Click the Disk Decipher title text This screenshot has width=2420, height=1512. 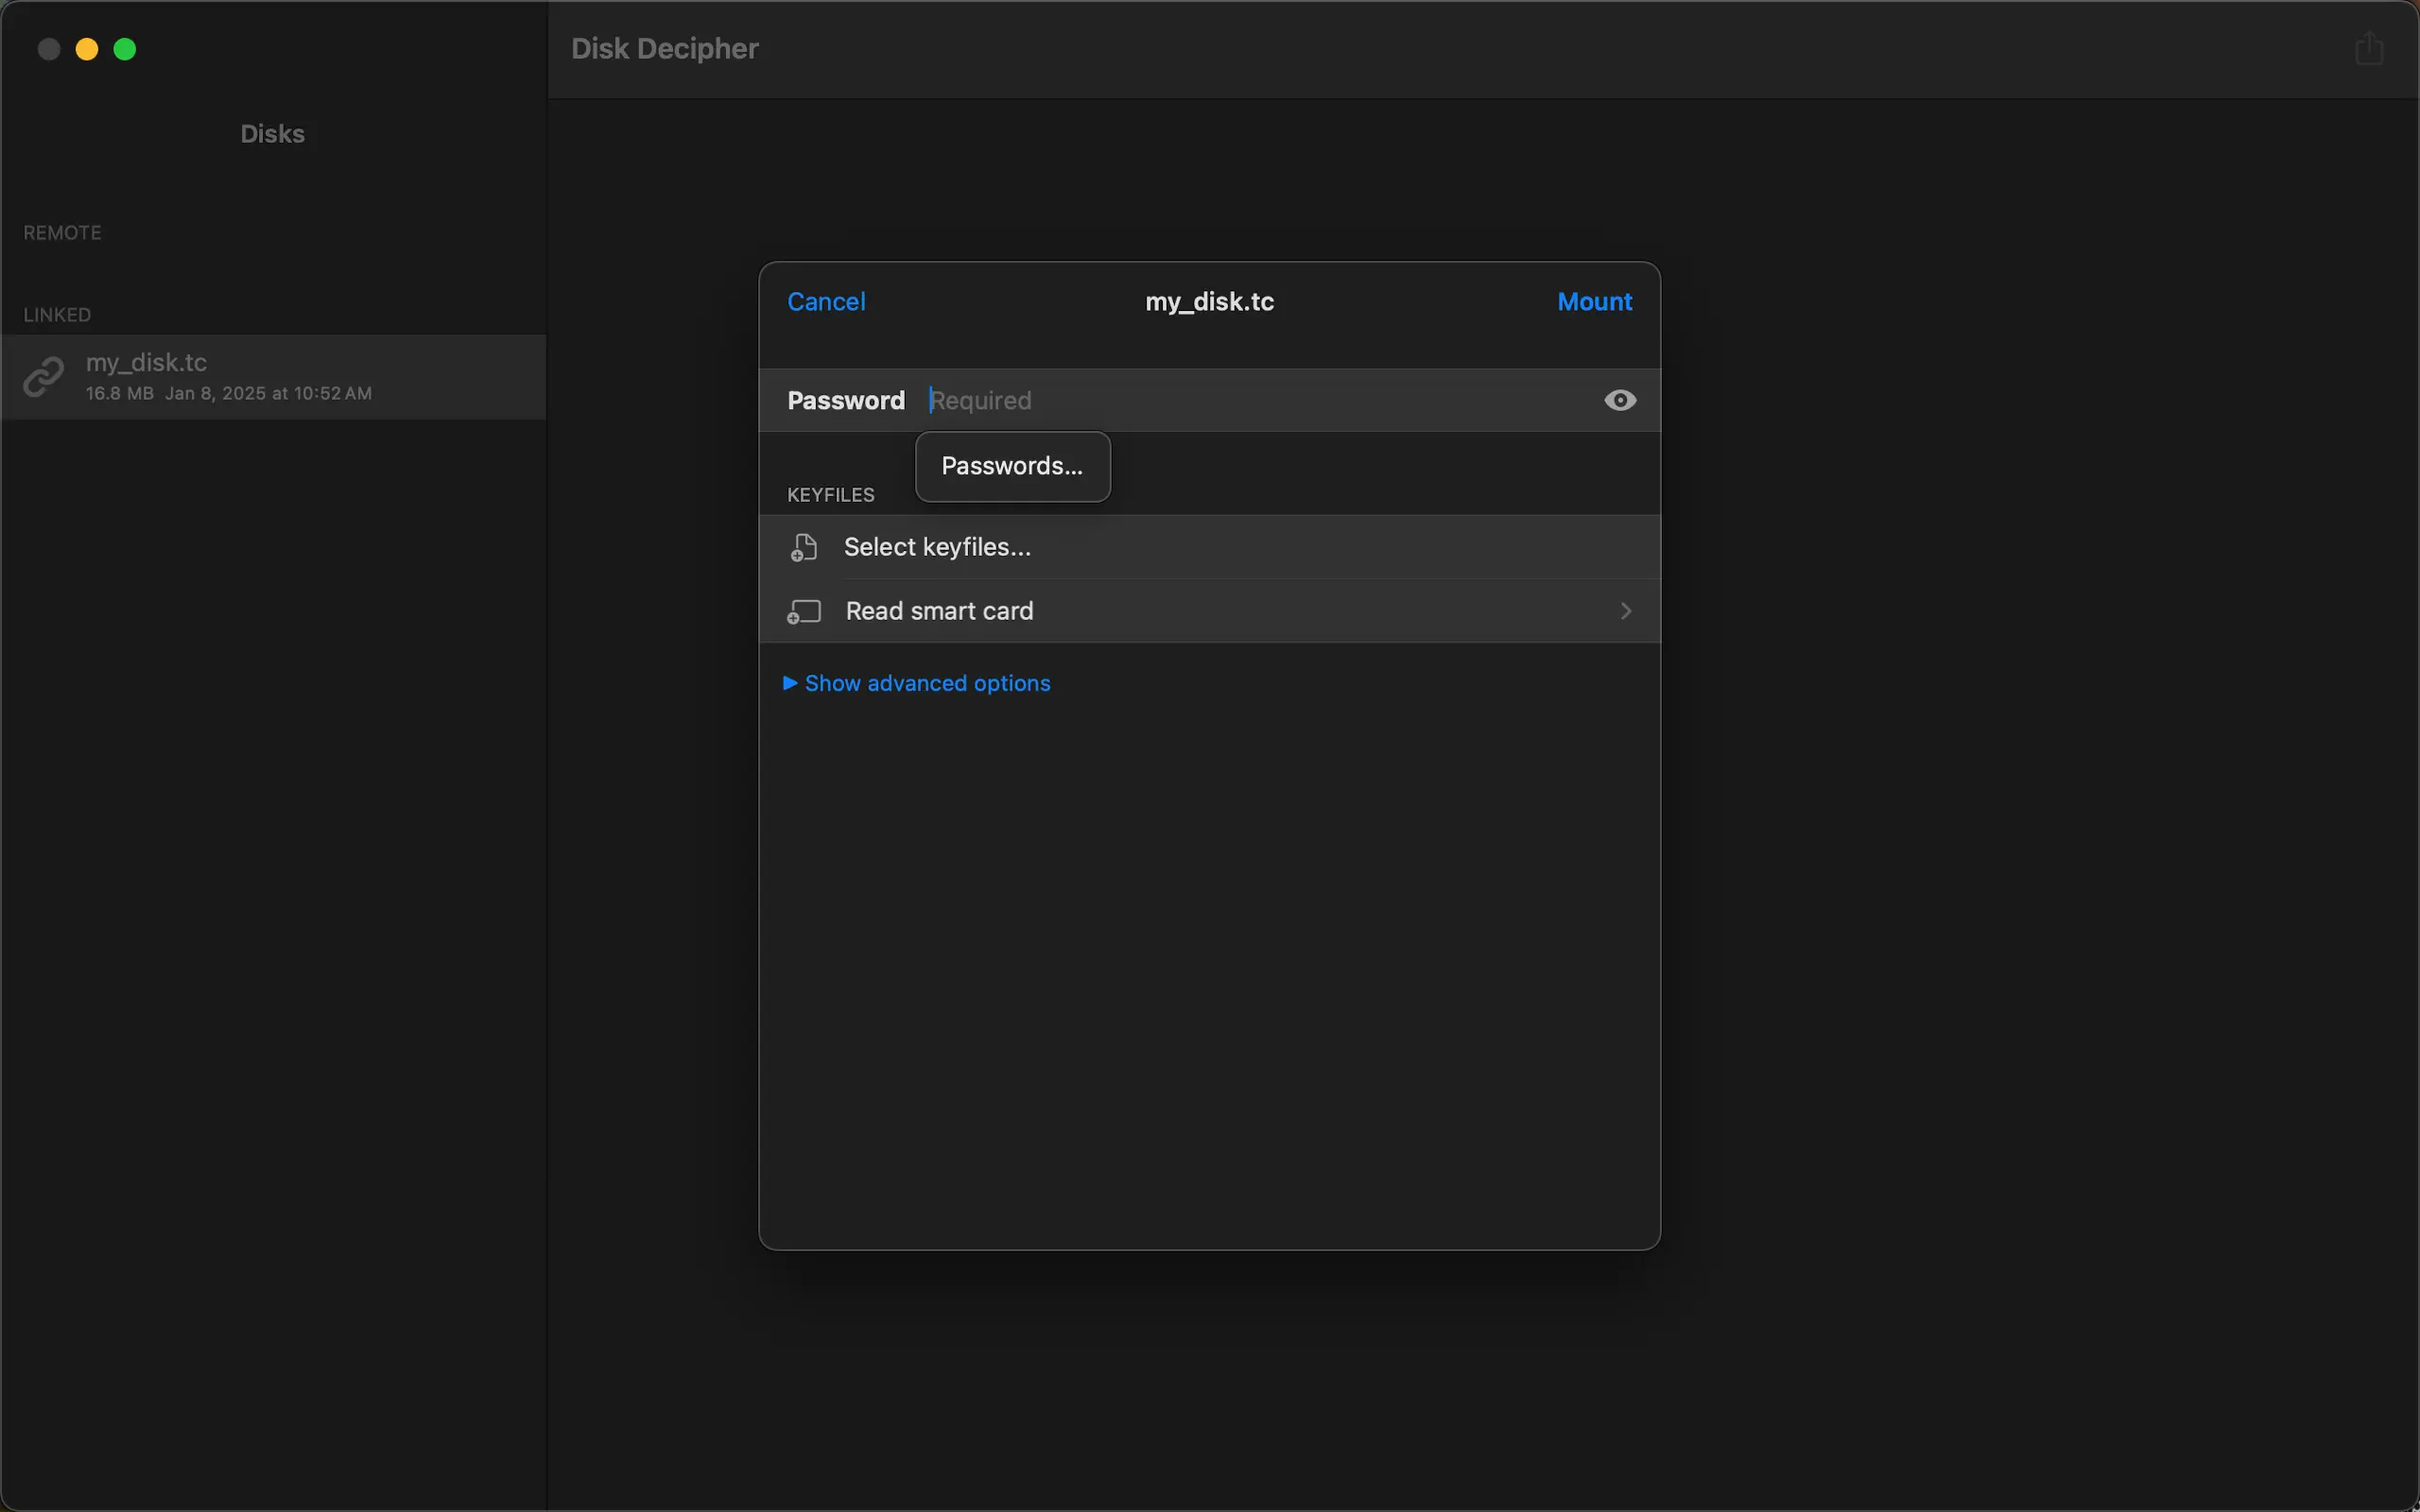click(664, 48)
